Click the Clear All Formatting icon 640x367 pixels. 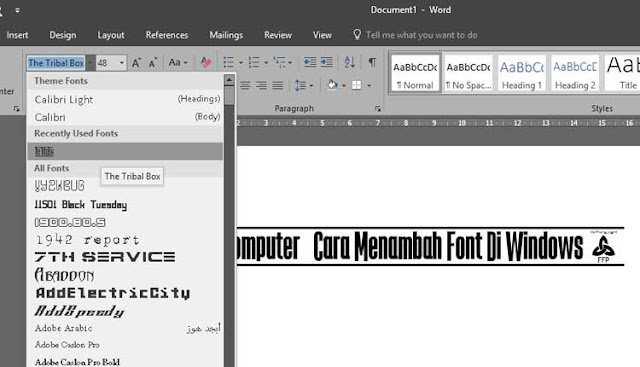click(206, 62)
